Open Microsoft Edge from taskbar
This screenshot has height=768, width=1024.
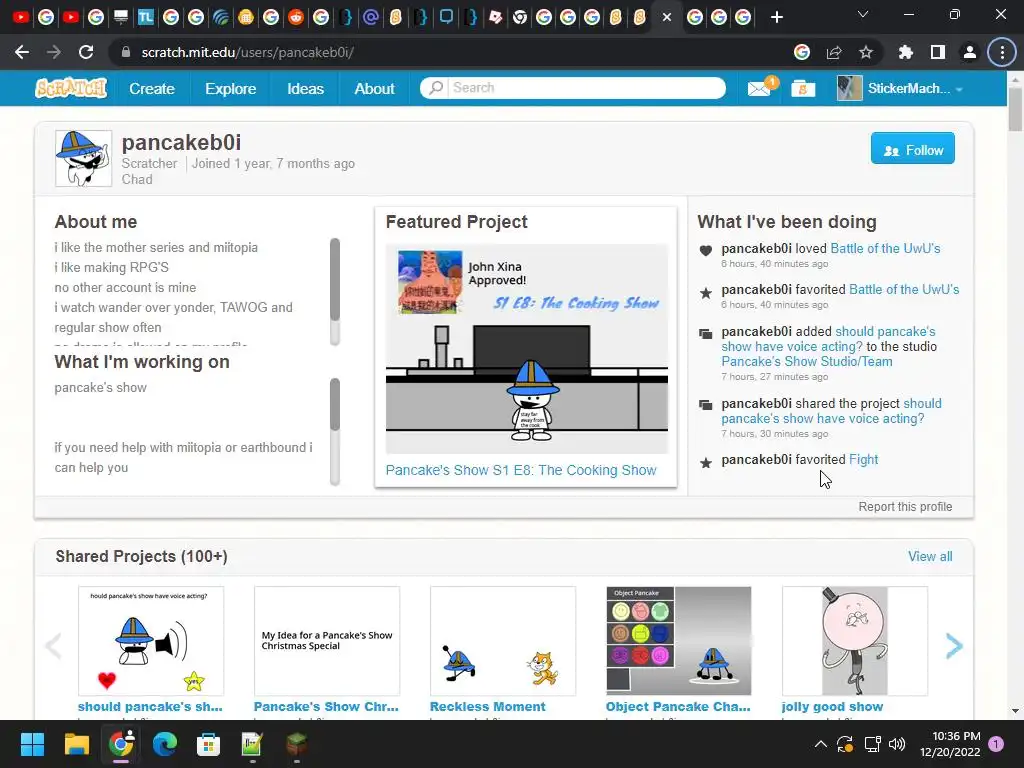click(x=165, y=744)
